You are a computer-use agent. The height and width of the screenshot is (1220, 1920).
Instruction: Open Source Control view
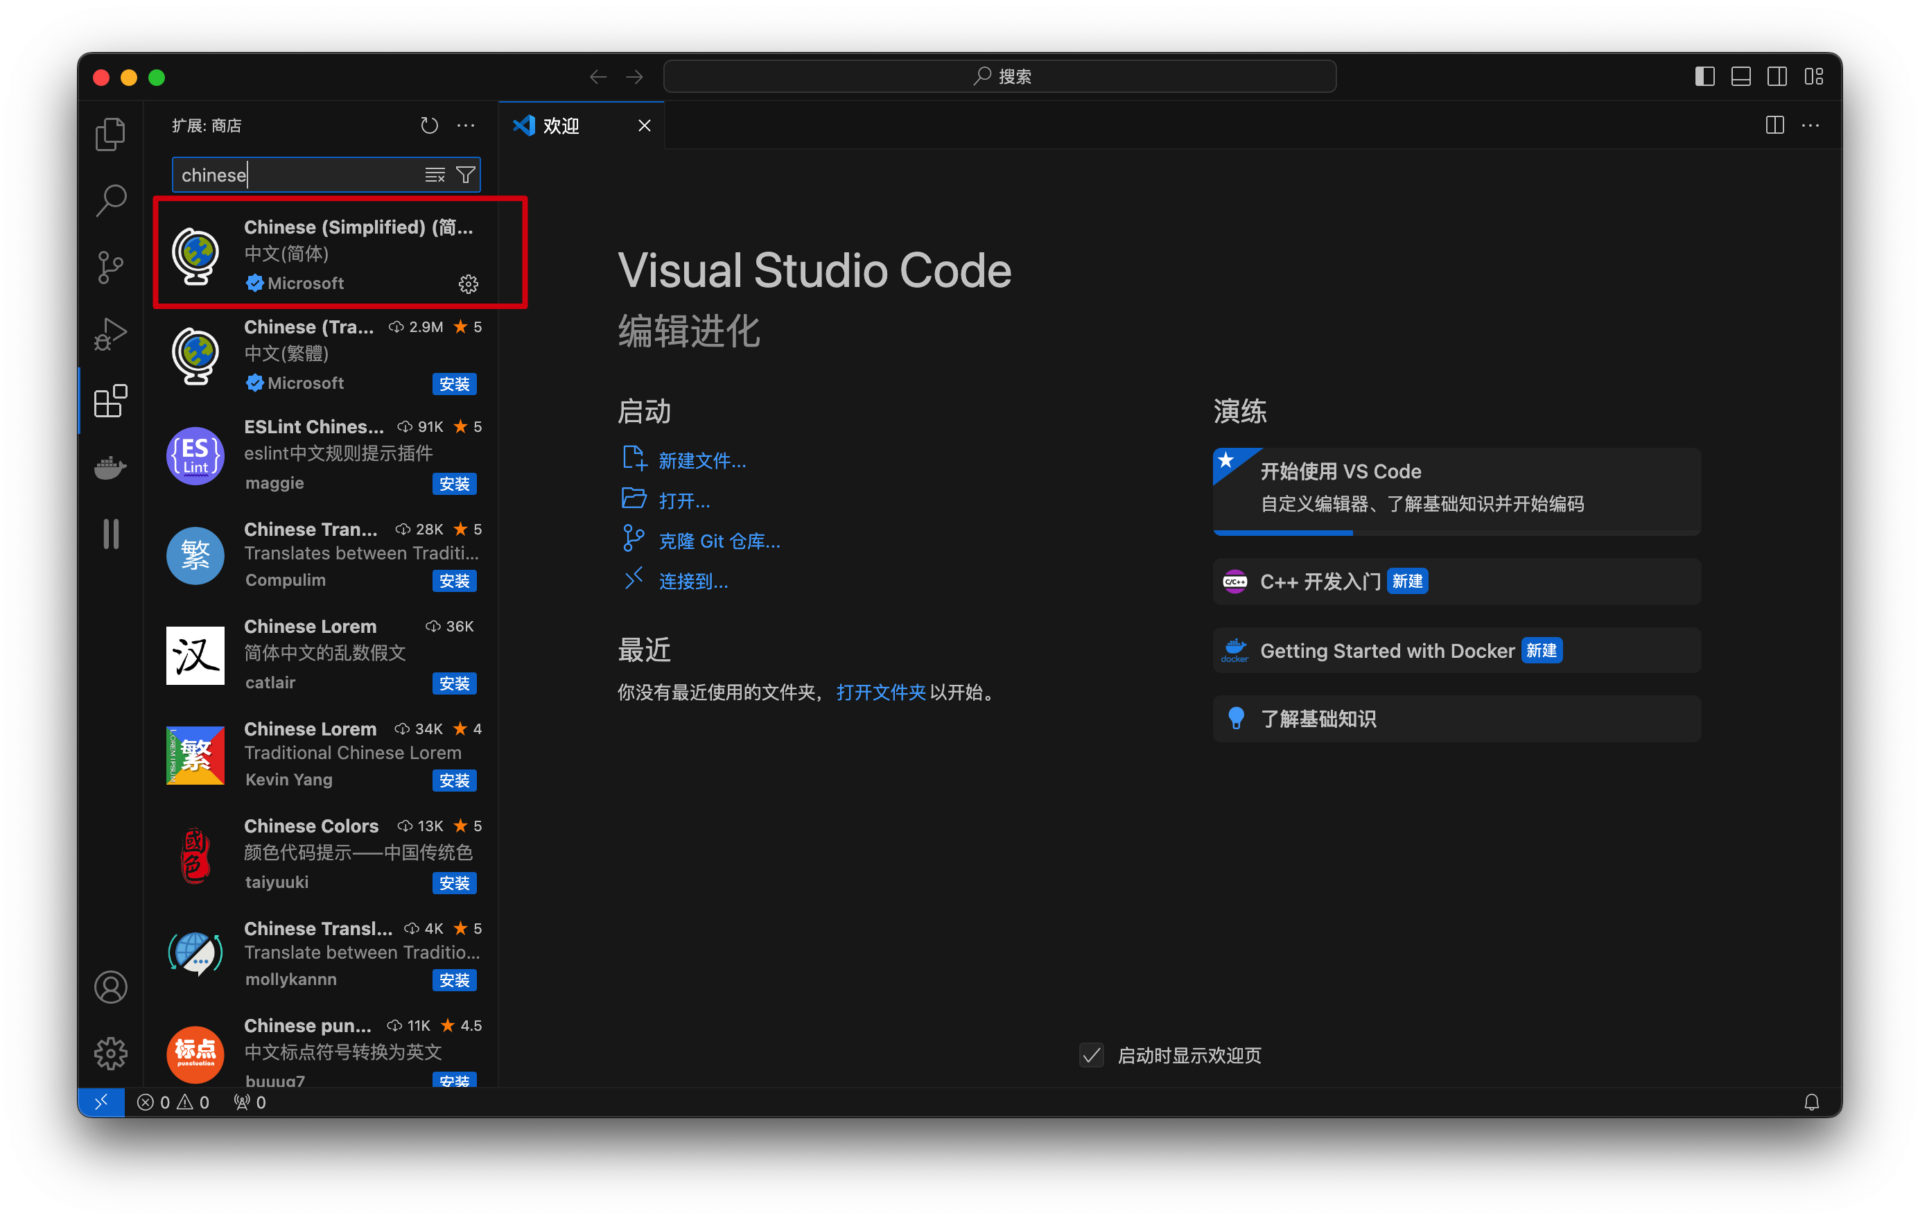[x=110, y=267]
